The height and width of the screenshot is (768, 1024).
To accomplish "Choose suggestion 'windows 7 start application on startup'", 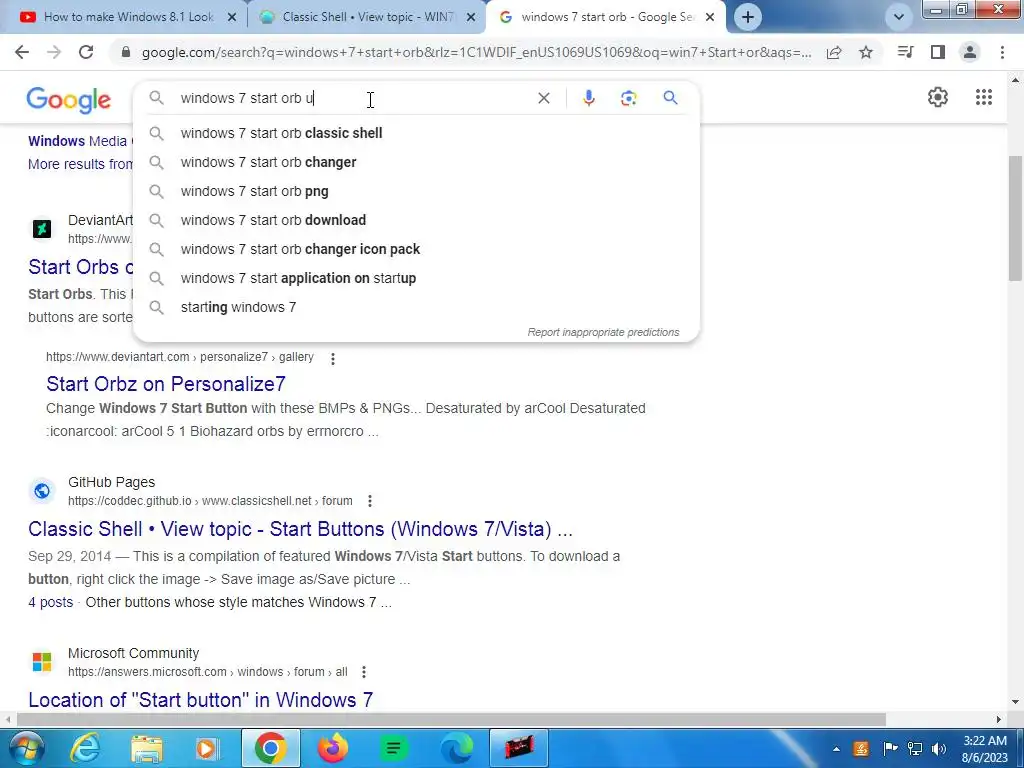I will [x=416, y=278].
